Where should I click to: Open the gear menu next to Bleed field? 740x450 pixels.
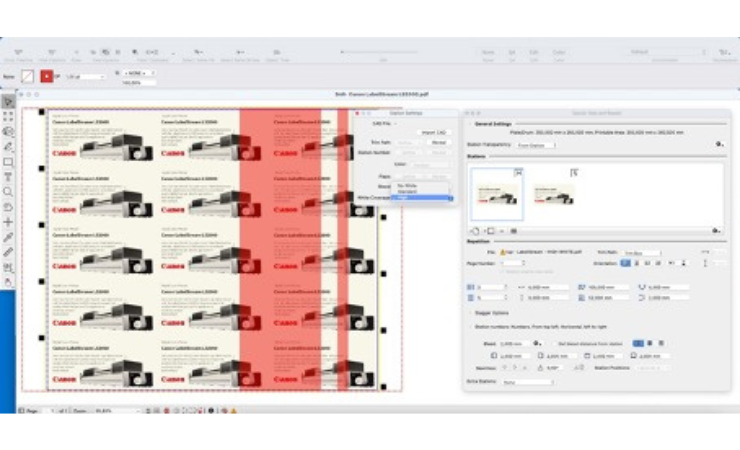[537, 343]
